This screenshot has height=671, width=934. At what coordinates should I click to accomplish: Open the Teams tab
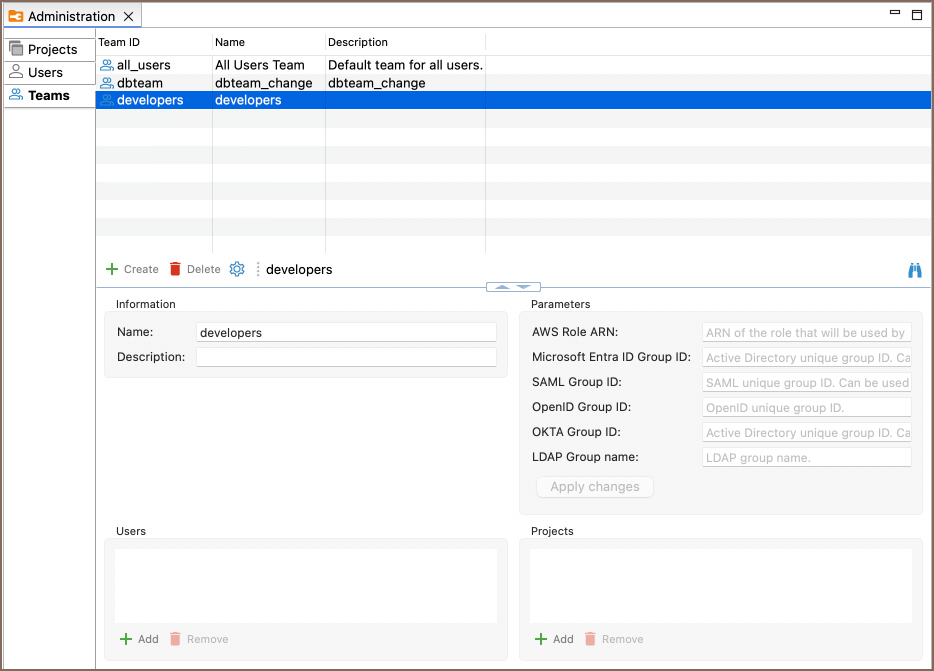[x=49, y=95]
